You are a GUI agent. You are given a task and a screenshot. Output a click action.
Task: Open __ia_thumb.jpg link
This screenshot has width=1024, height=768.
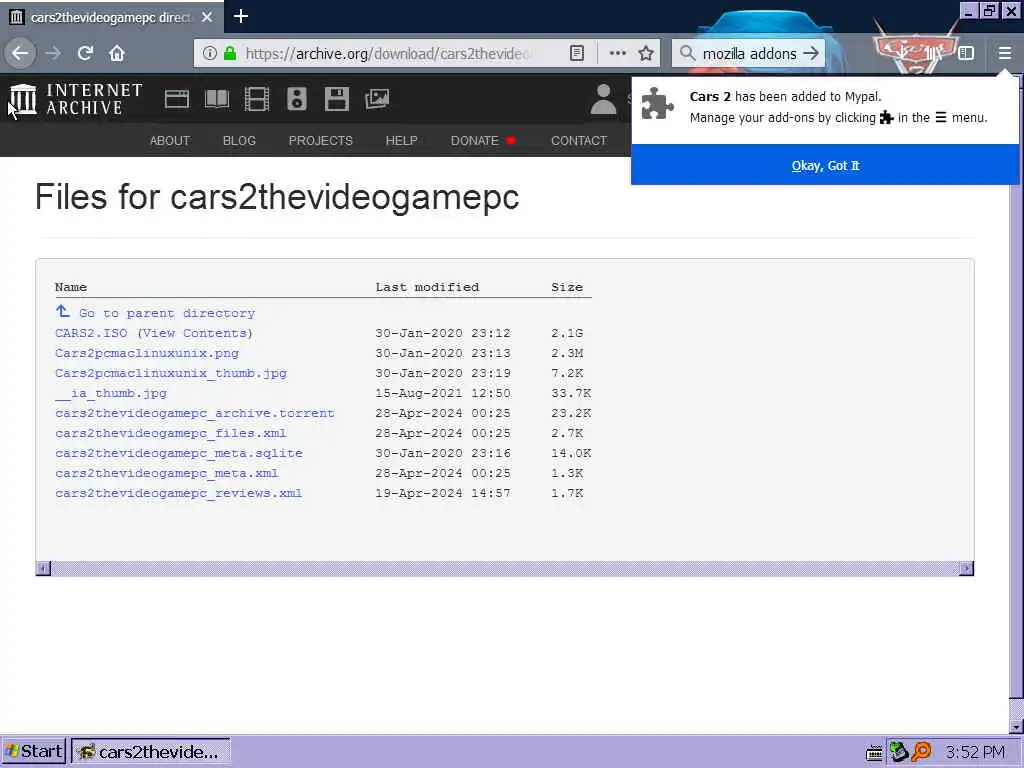tap(111, 393)
